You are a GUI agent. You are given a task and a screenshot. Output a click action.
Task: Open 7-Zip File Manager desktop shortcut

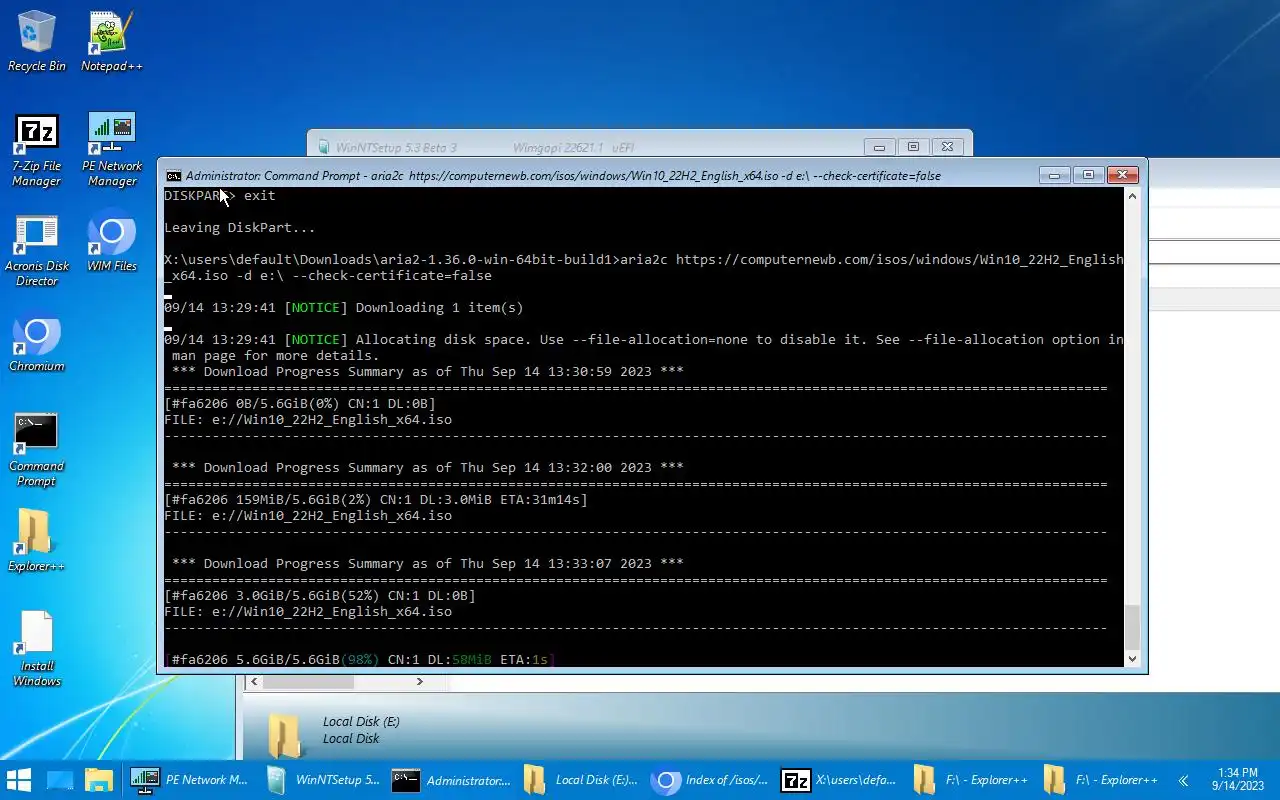(x=37, y=150)
